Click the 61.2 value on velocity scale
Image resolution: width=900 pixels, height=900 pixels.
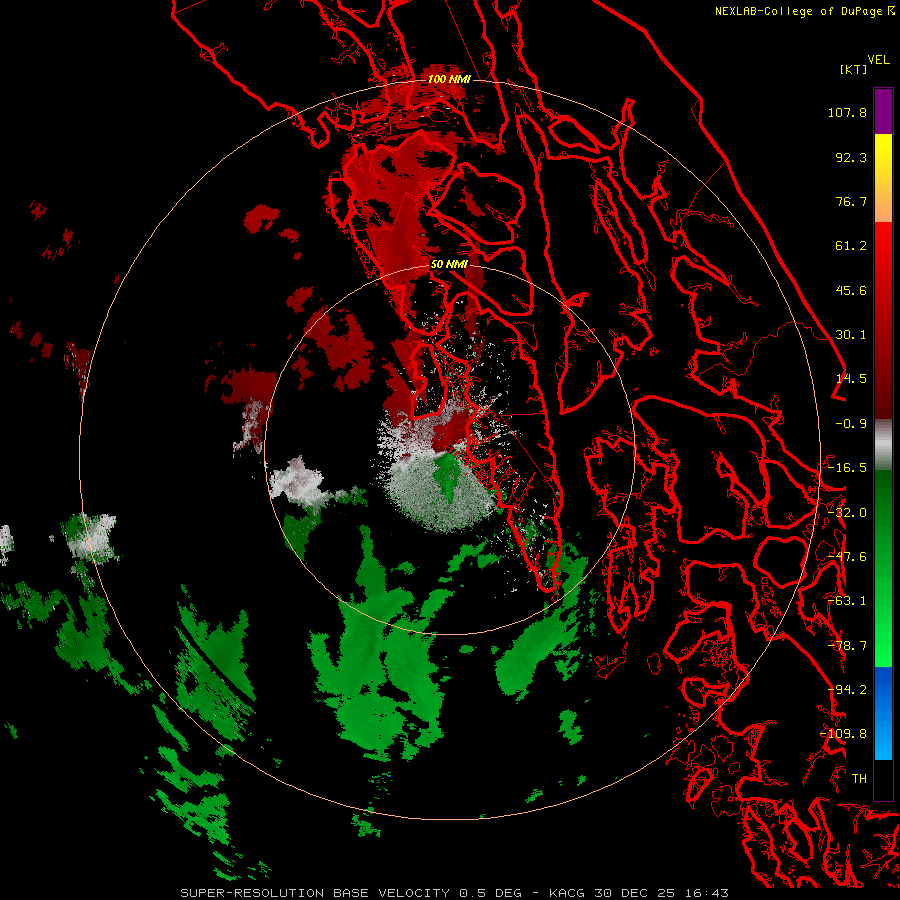851,246
